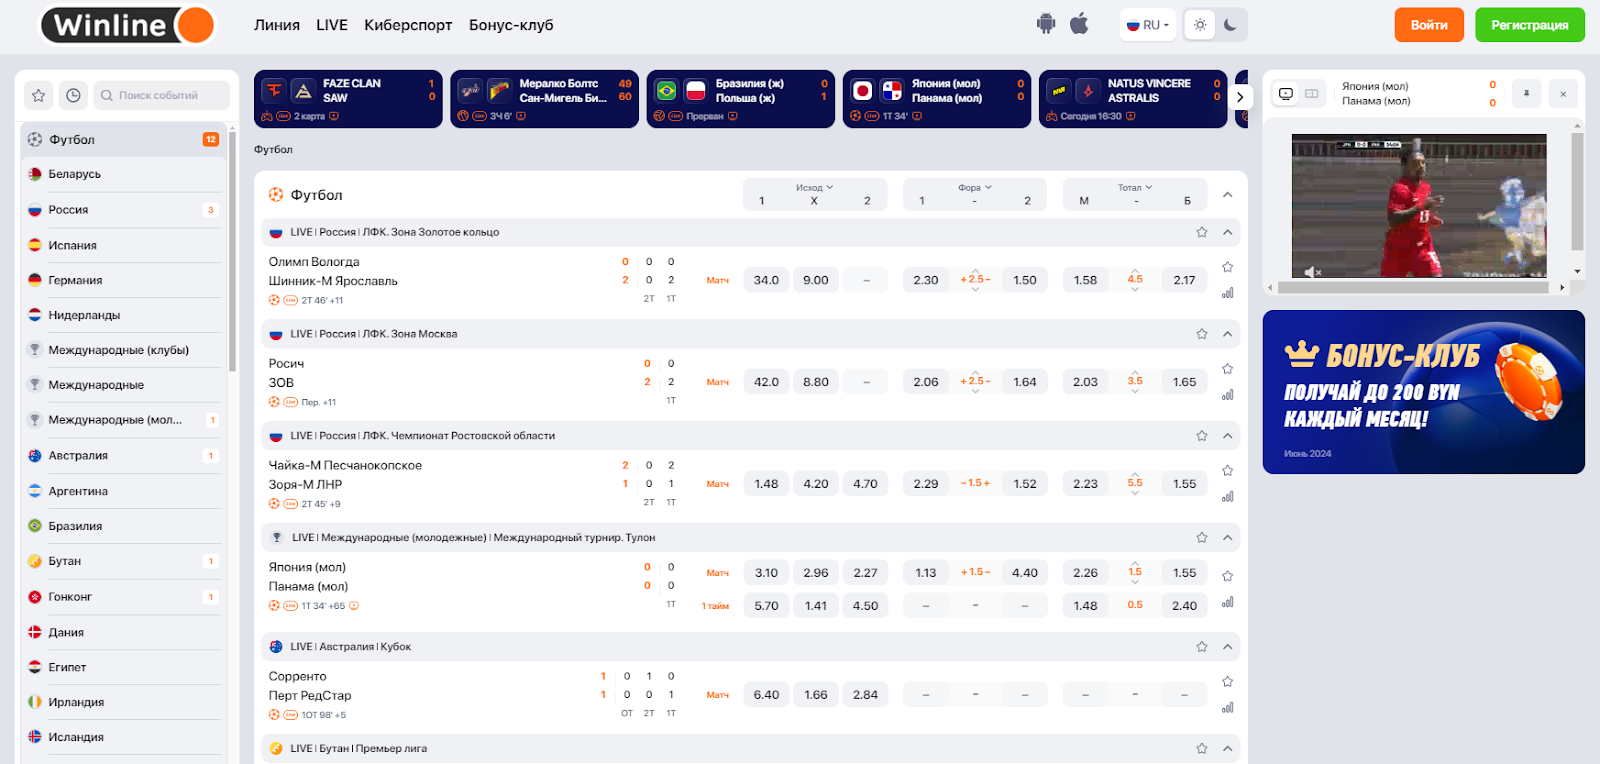Favorite the ЛФК Зона Москва league
Viewport: 1600px width, 764px height.
[1202, 334]
